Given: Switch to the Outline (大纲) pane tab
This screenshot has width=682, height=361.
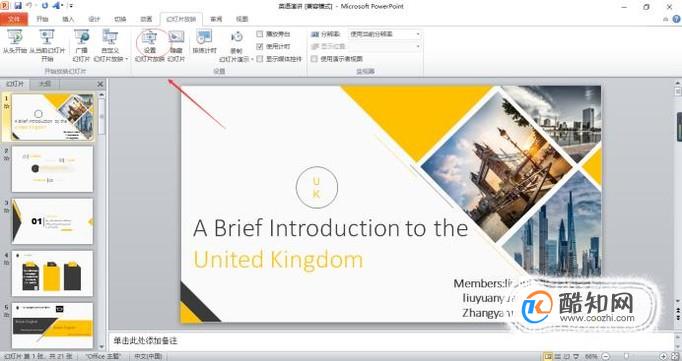Looking at the screenshot, I should [45, 84].
